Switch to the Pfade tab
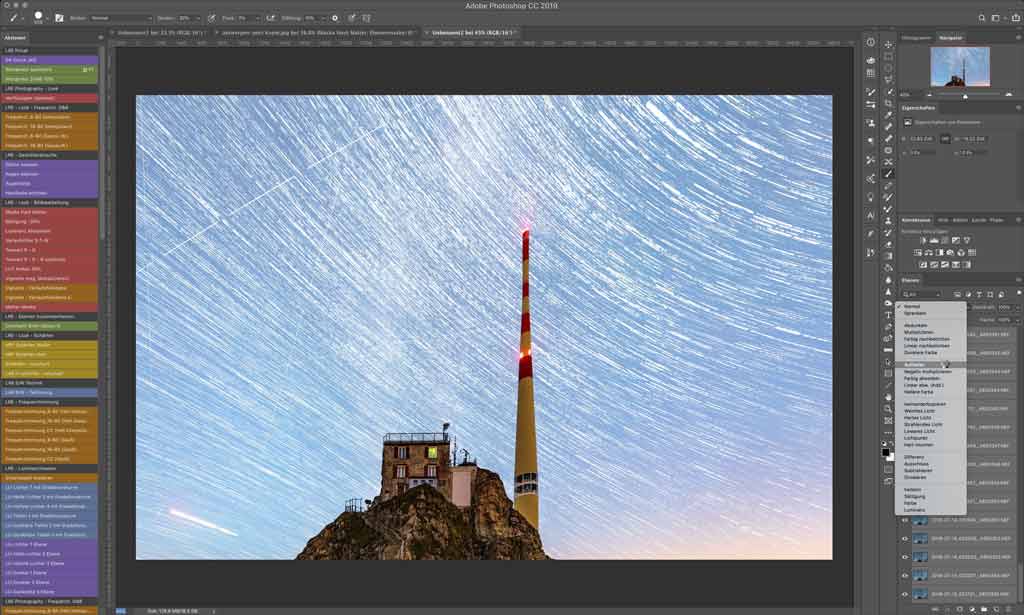This screenshot has height=615, width=1024. (x=997, y=220)
